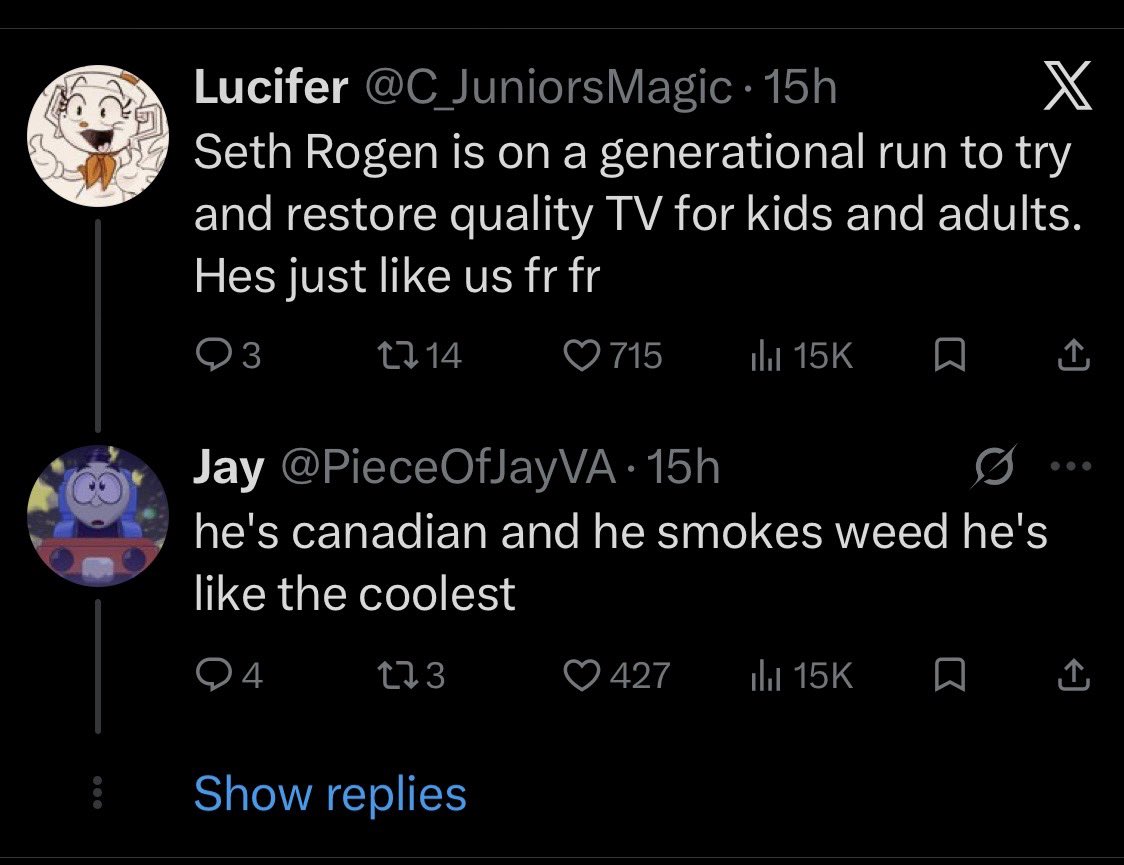Like Lucifer's tweet with 715 likes

point(581,356)
